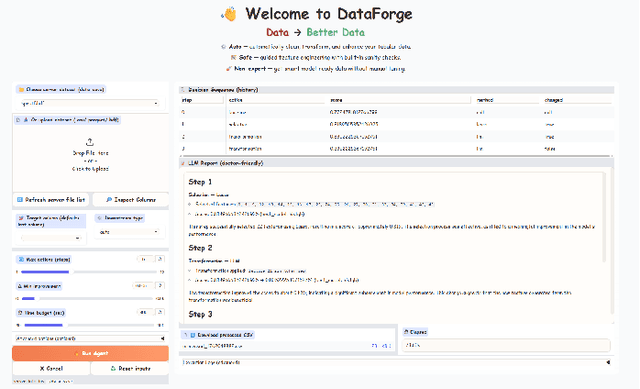Image resolution: width=640 pixels, height=389 pixels.
Task: Click the file size download link in CSV row
Action: click(381, 346)
